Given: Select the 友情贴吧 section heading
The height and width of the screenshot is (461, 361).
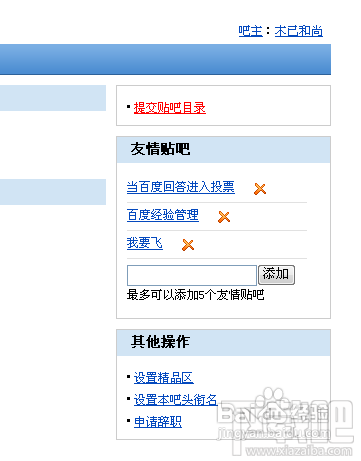Looking at the screenshot, I should [x=160, y=149].
